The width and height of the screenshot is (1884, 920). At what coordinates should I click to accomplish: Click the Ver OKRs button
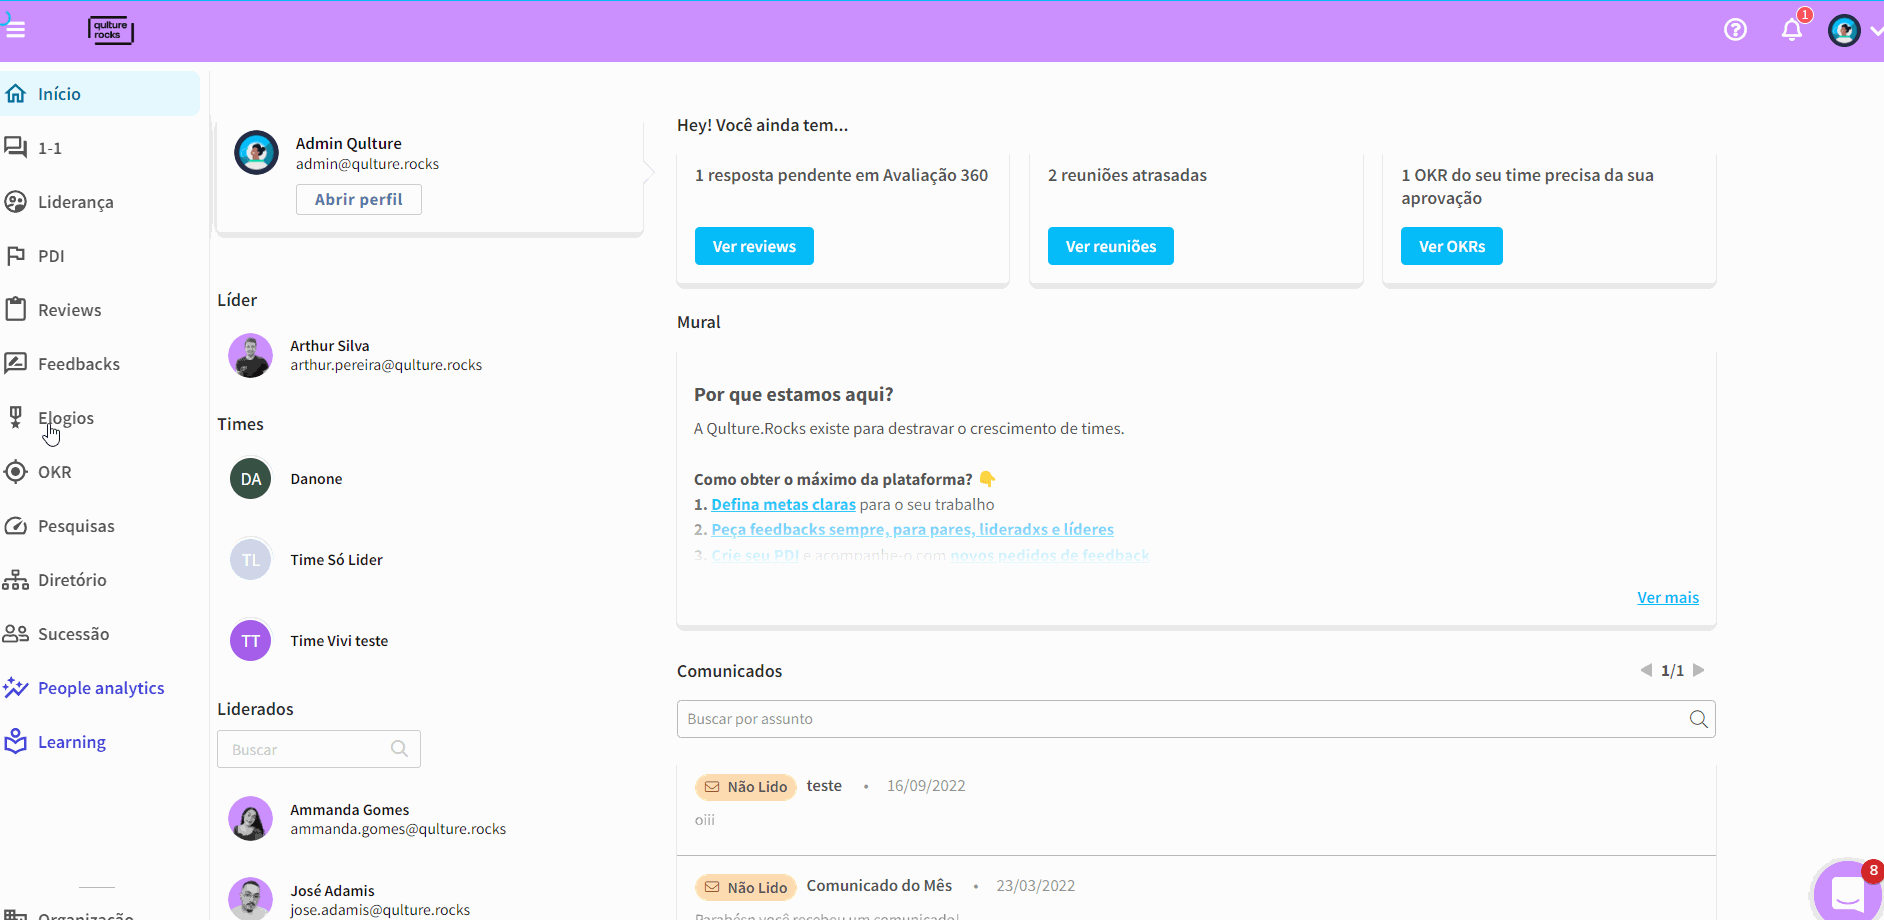(1451, 246)
